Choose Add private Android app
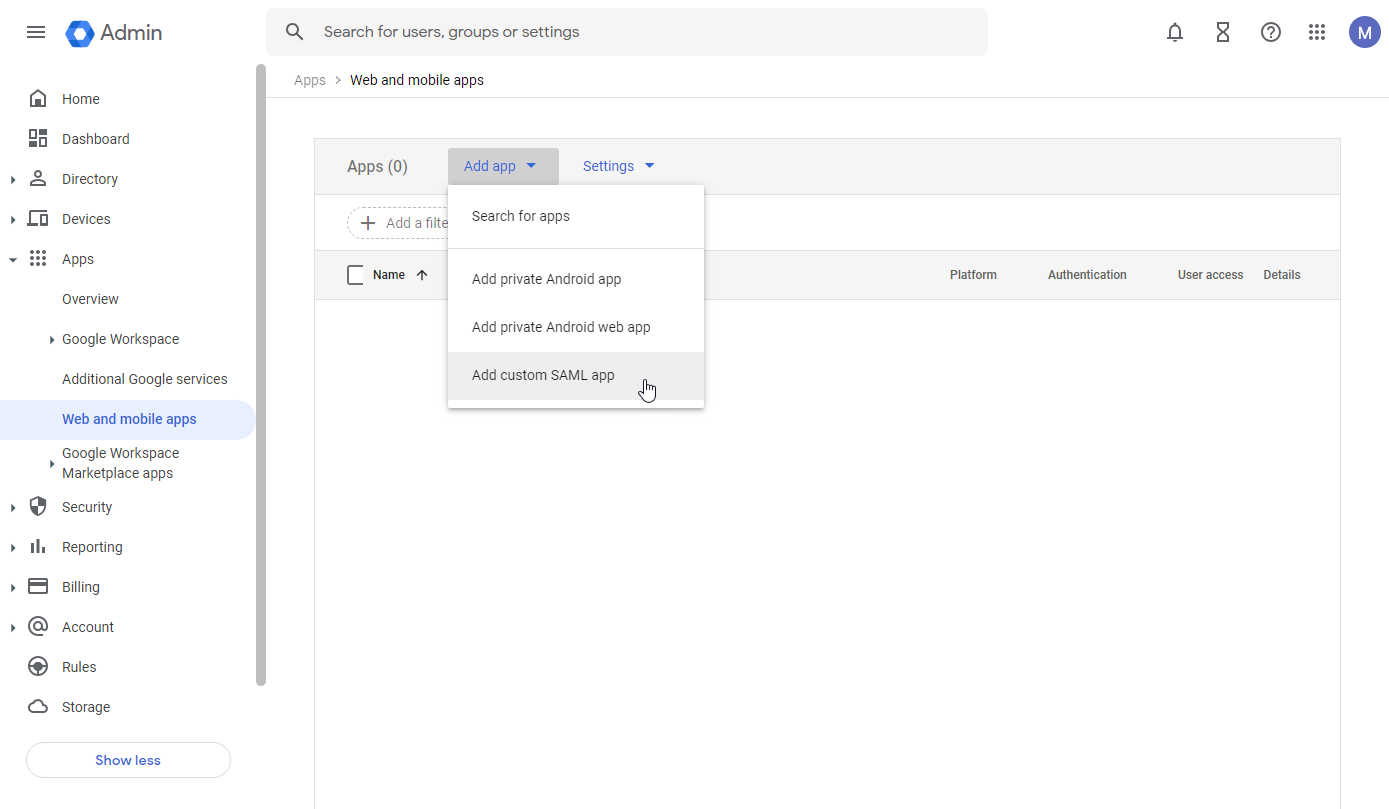Viewport: 1389px width, 809px height. point(576,279)
